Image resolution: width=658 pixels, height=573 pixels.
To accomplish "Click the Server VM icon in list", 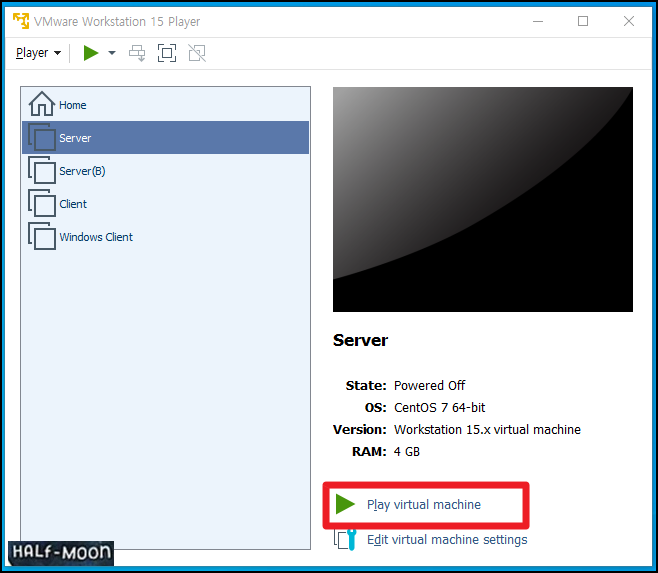I will tap(42, 137).
